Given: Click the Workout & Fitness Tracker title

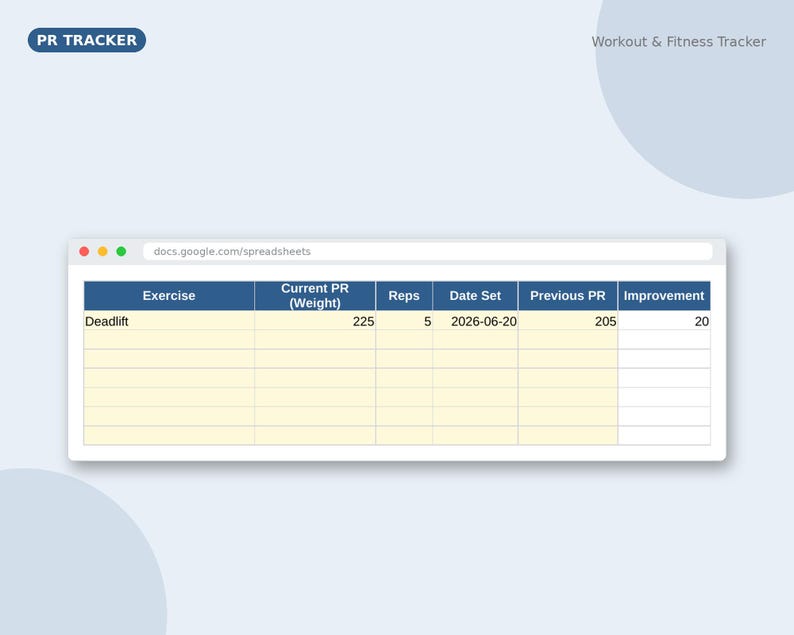Looking at the screenshot, I should (679, 42).
